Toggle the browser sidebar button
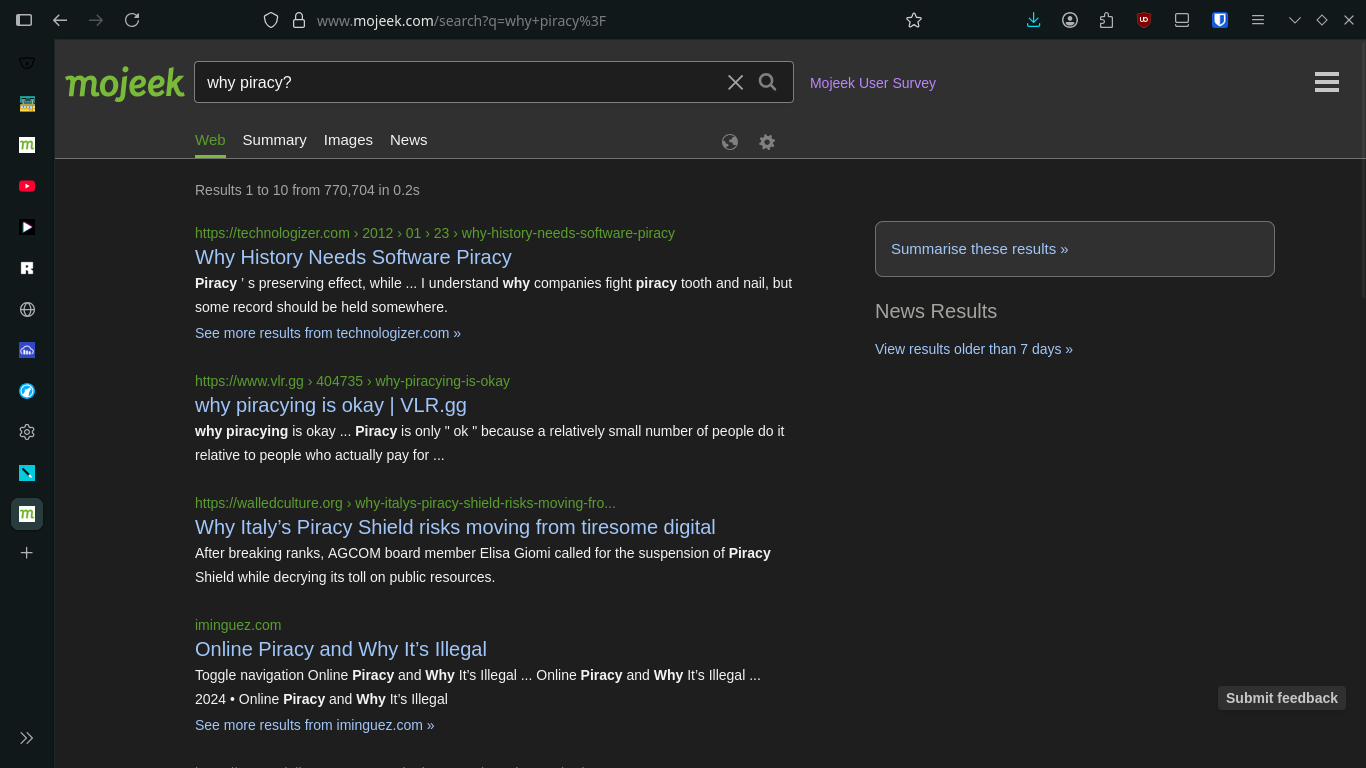The width and height of the screenshot is (1366, 768). coord(24,20)
